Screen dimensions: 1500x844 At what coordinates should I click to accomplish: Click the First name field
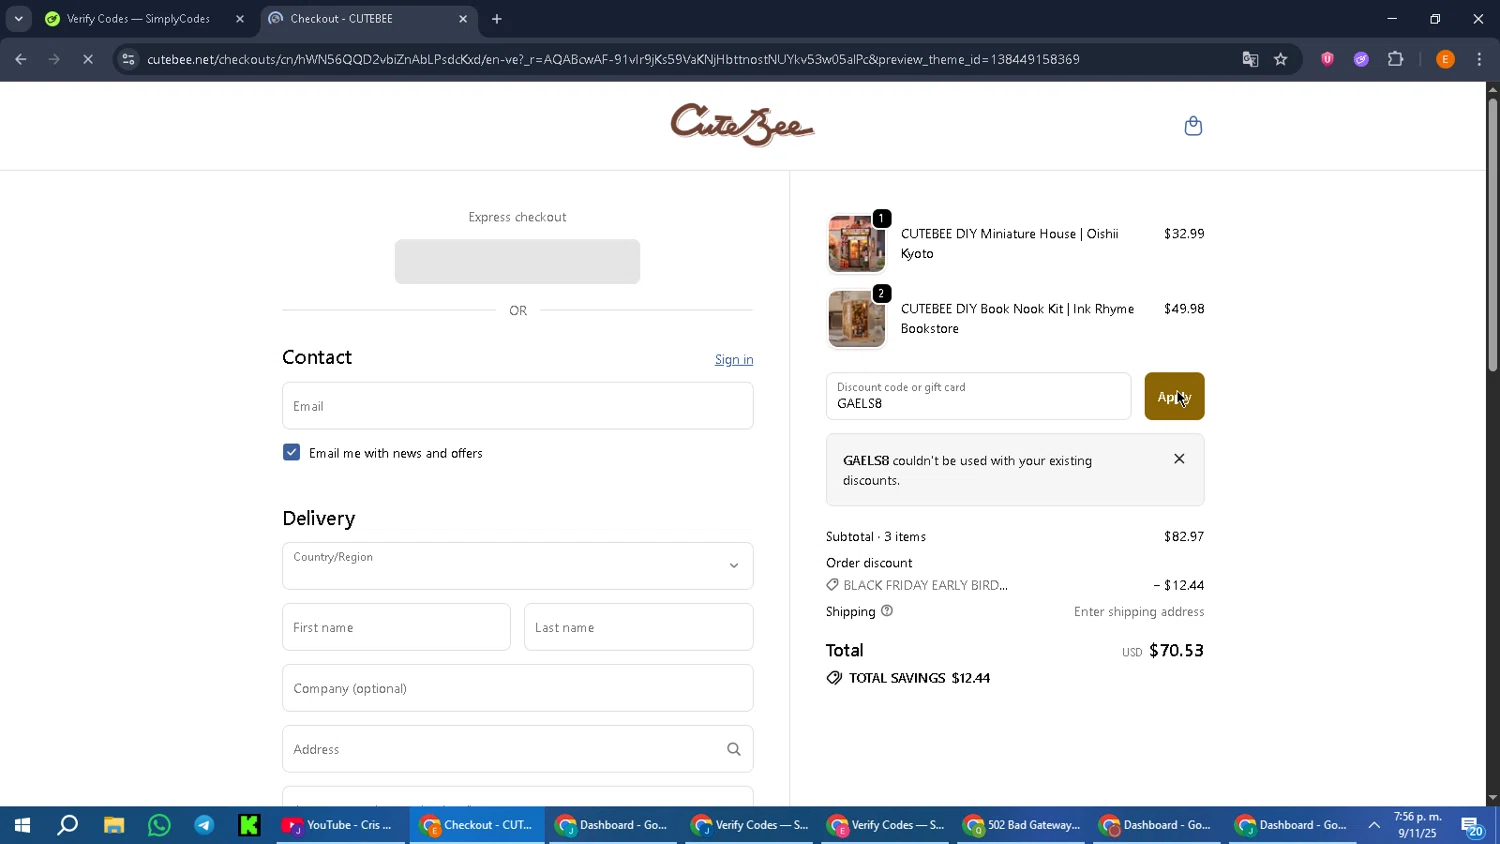coord(396,627)
